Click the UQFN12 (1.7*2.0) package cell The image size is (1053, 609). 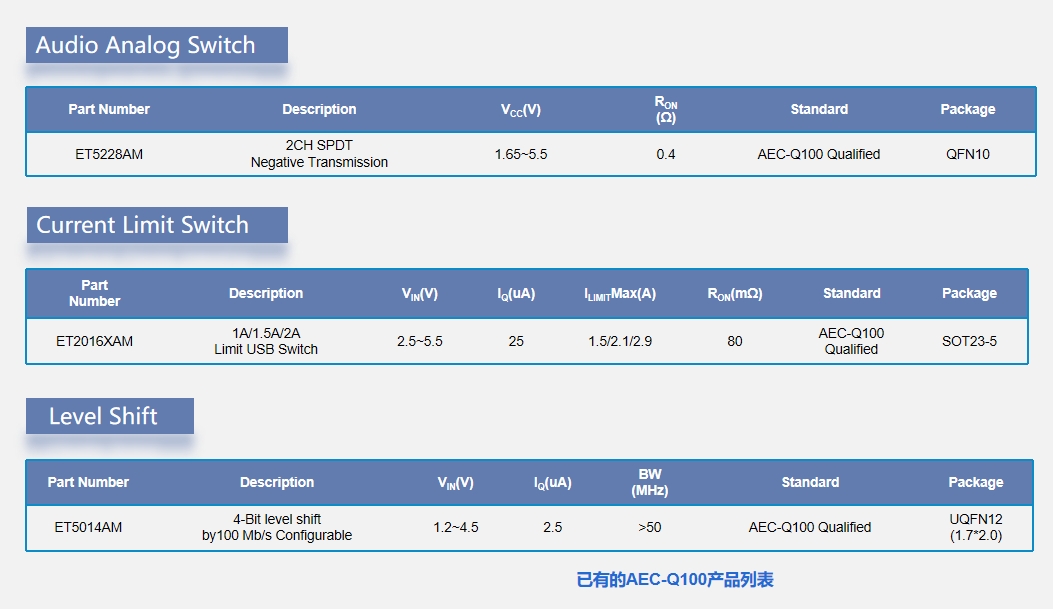976,527
